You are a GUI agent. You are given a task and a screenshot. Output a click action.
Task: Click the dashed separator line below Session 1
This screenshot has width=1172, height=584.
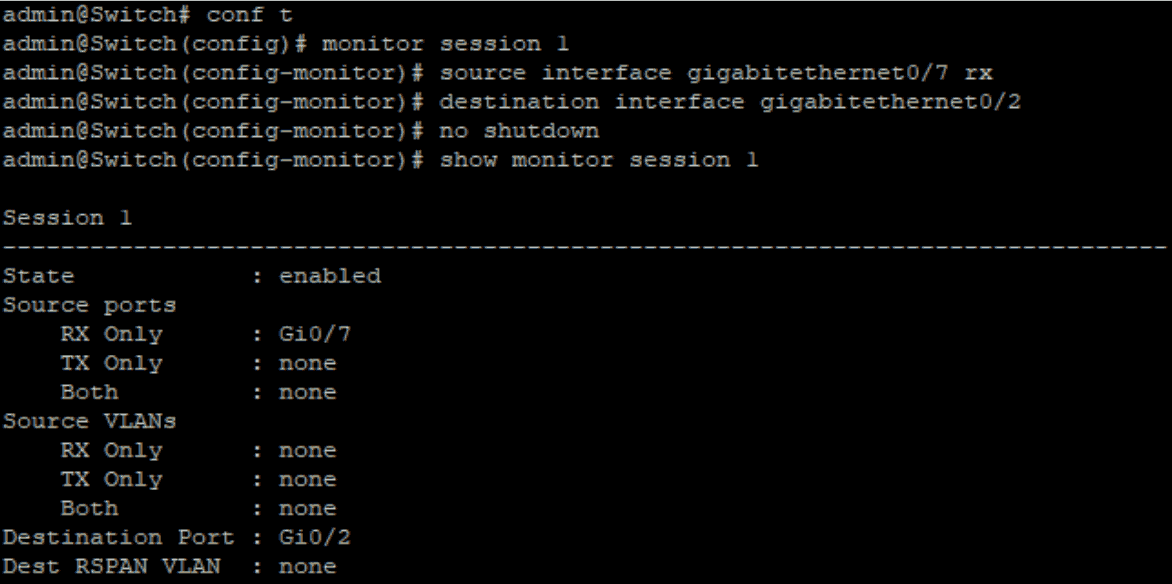click(x=584, y=244)
